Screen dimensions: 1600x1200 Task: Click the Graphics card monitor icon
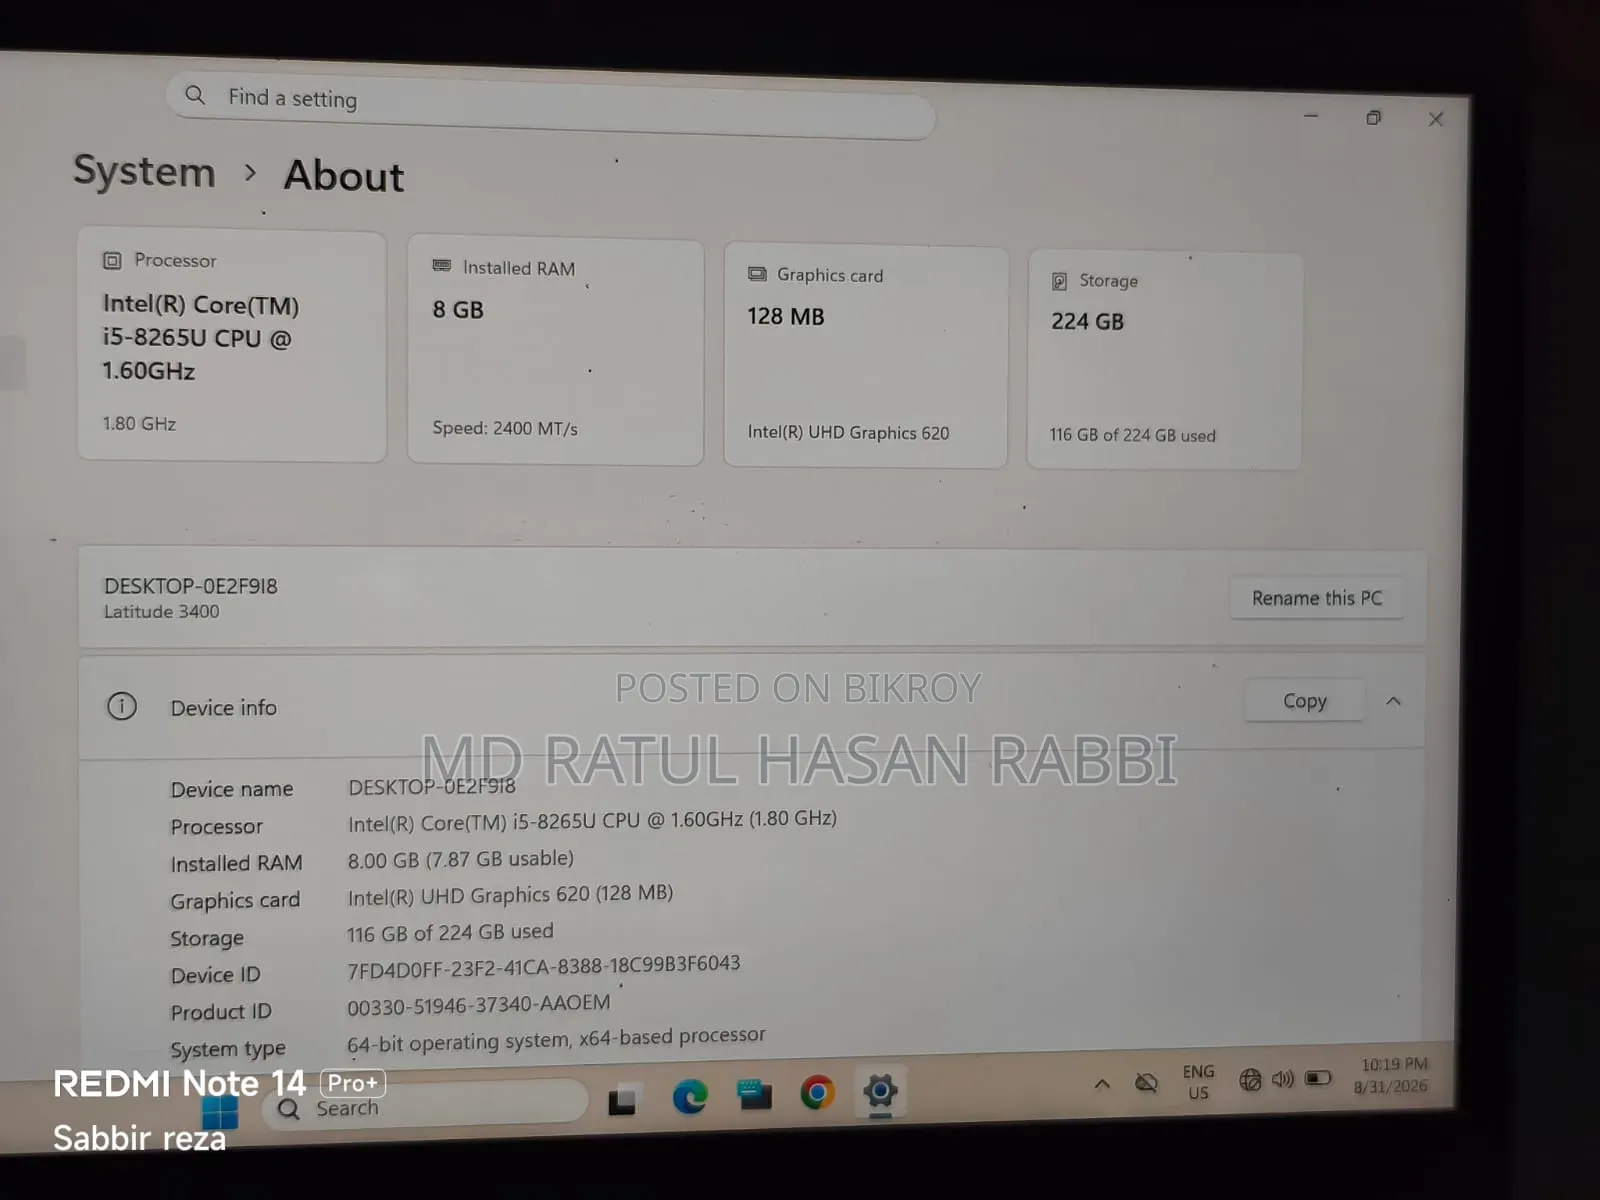pyautogui.click(x=758, y=274)
